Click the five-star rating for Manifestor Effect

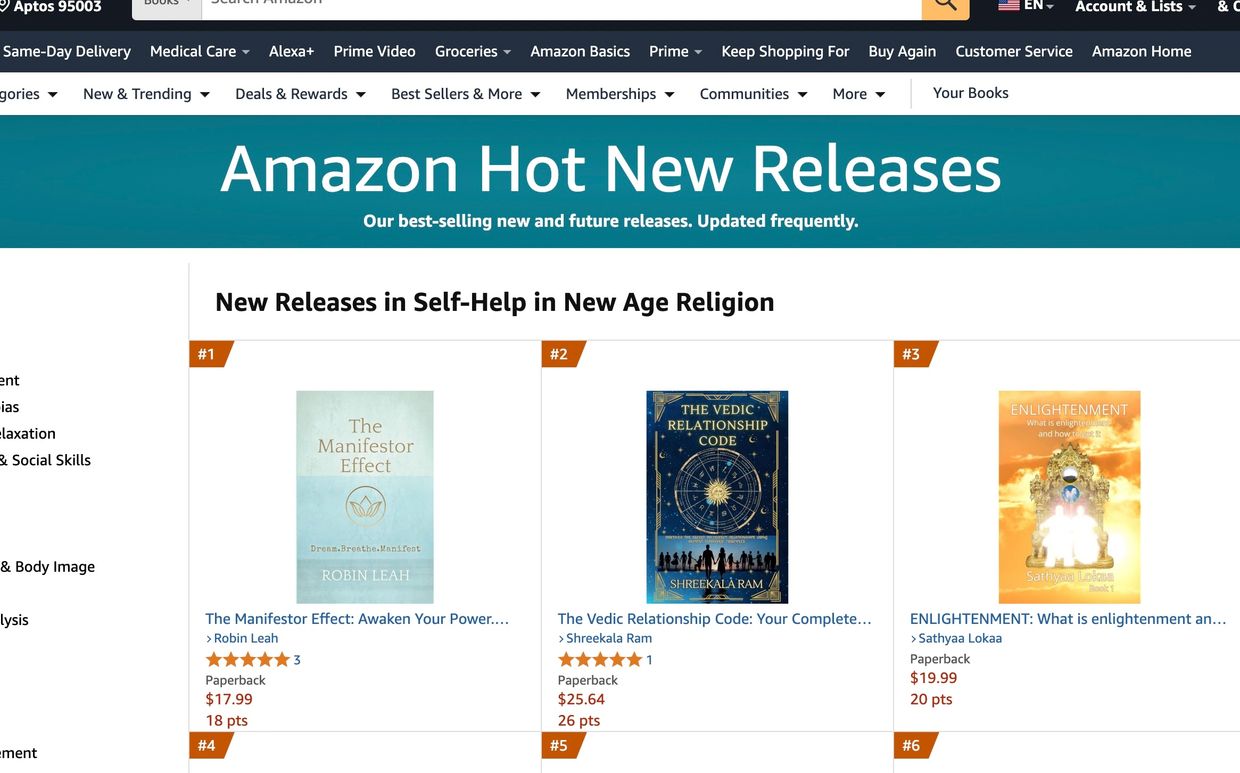247,660
